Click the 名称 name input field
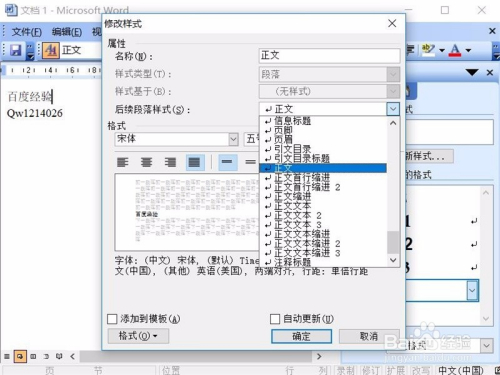Screen dimensions: 500x375 pyautogui.click(x=329, y=55)
